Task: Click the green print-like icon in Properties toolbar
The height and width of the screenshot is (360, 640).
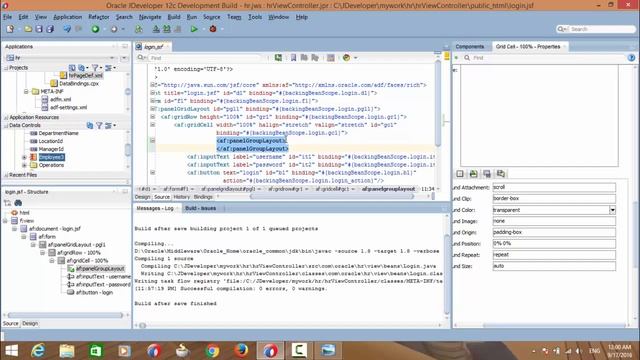Action: 473,174
